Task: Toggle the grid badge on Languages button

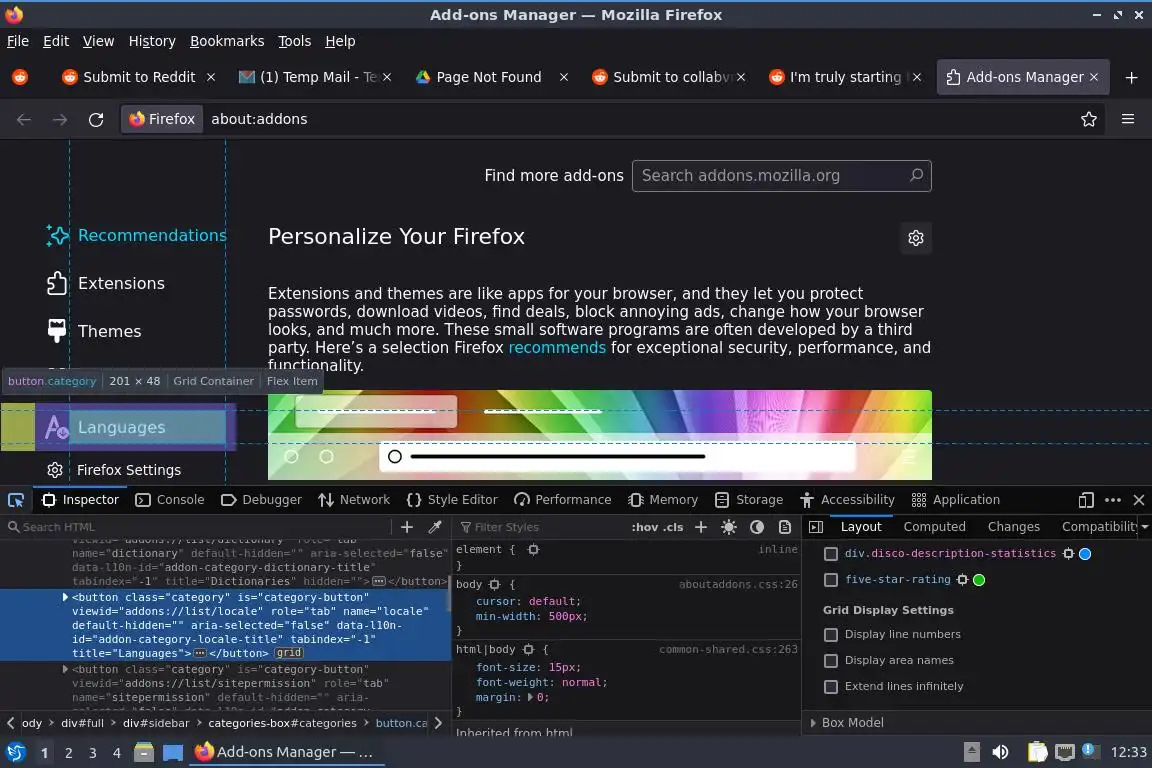Action: tap(289, 653)
